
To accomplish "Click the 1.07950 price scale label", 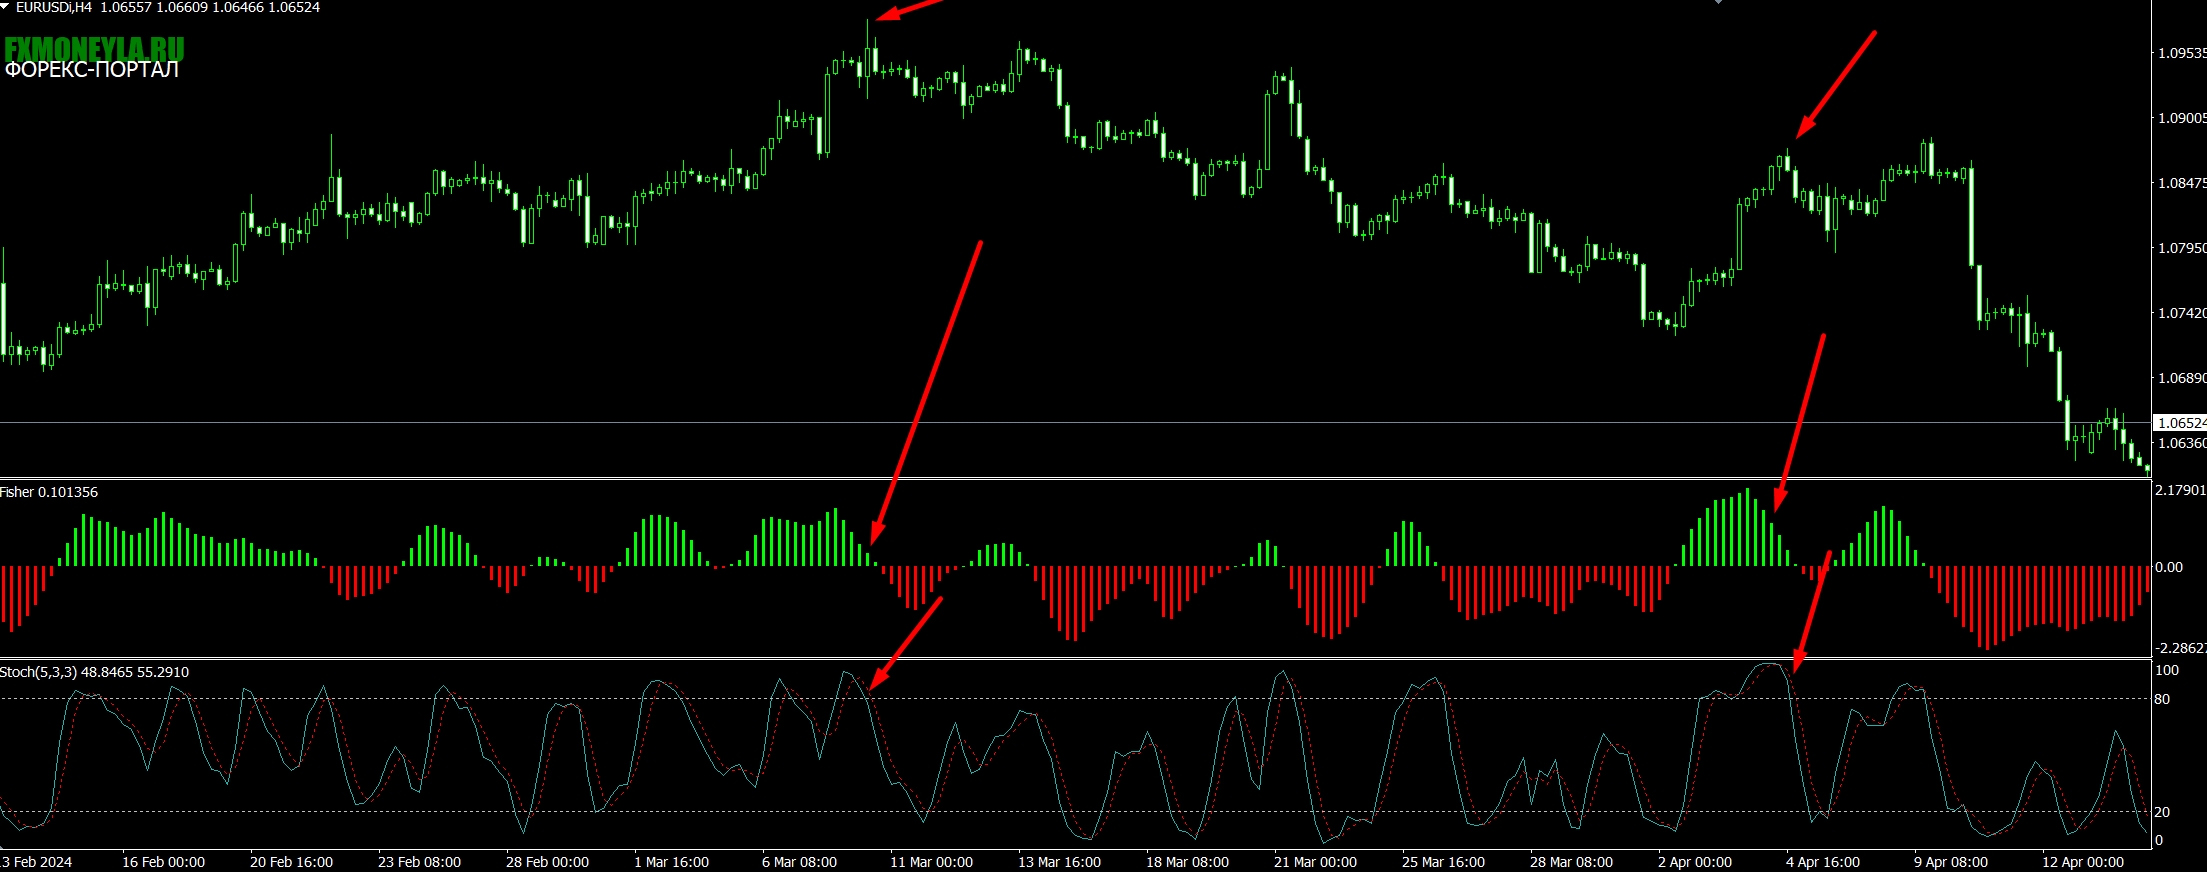I will coord(2182,248).
